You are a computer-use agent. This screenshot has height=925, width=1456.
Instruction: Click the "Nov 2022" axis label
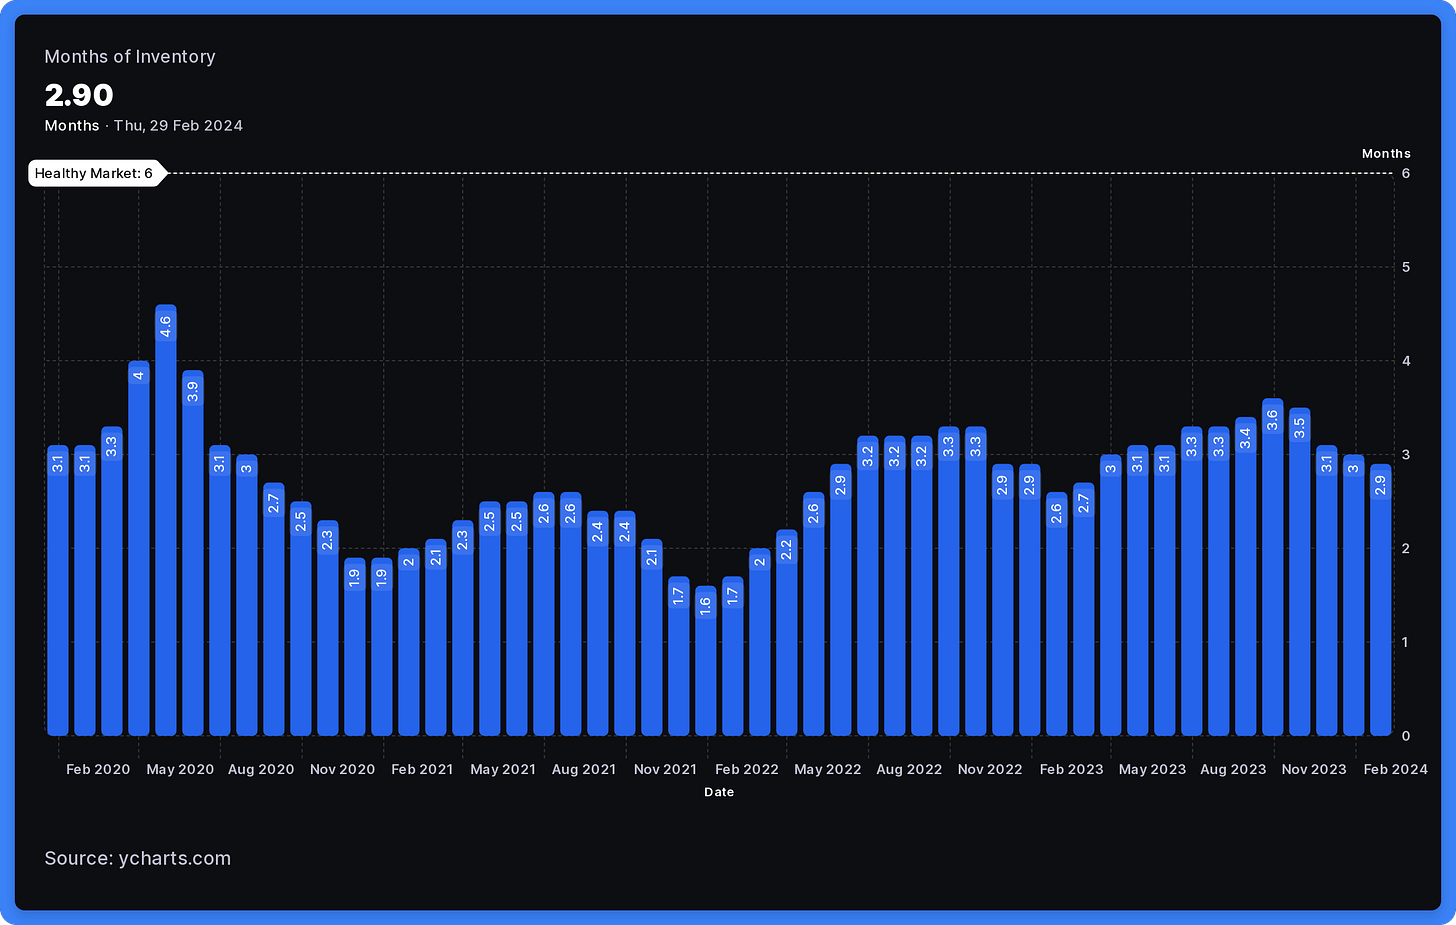tap(990, 769)
